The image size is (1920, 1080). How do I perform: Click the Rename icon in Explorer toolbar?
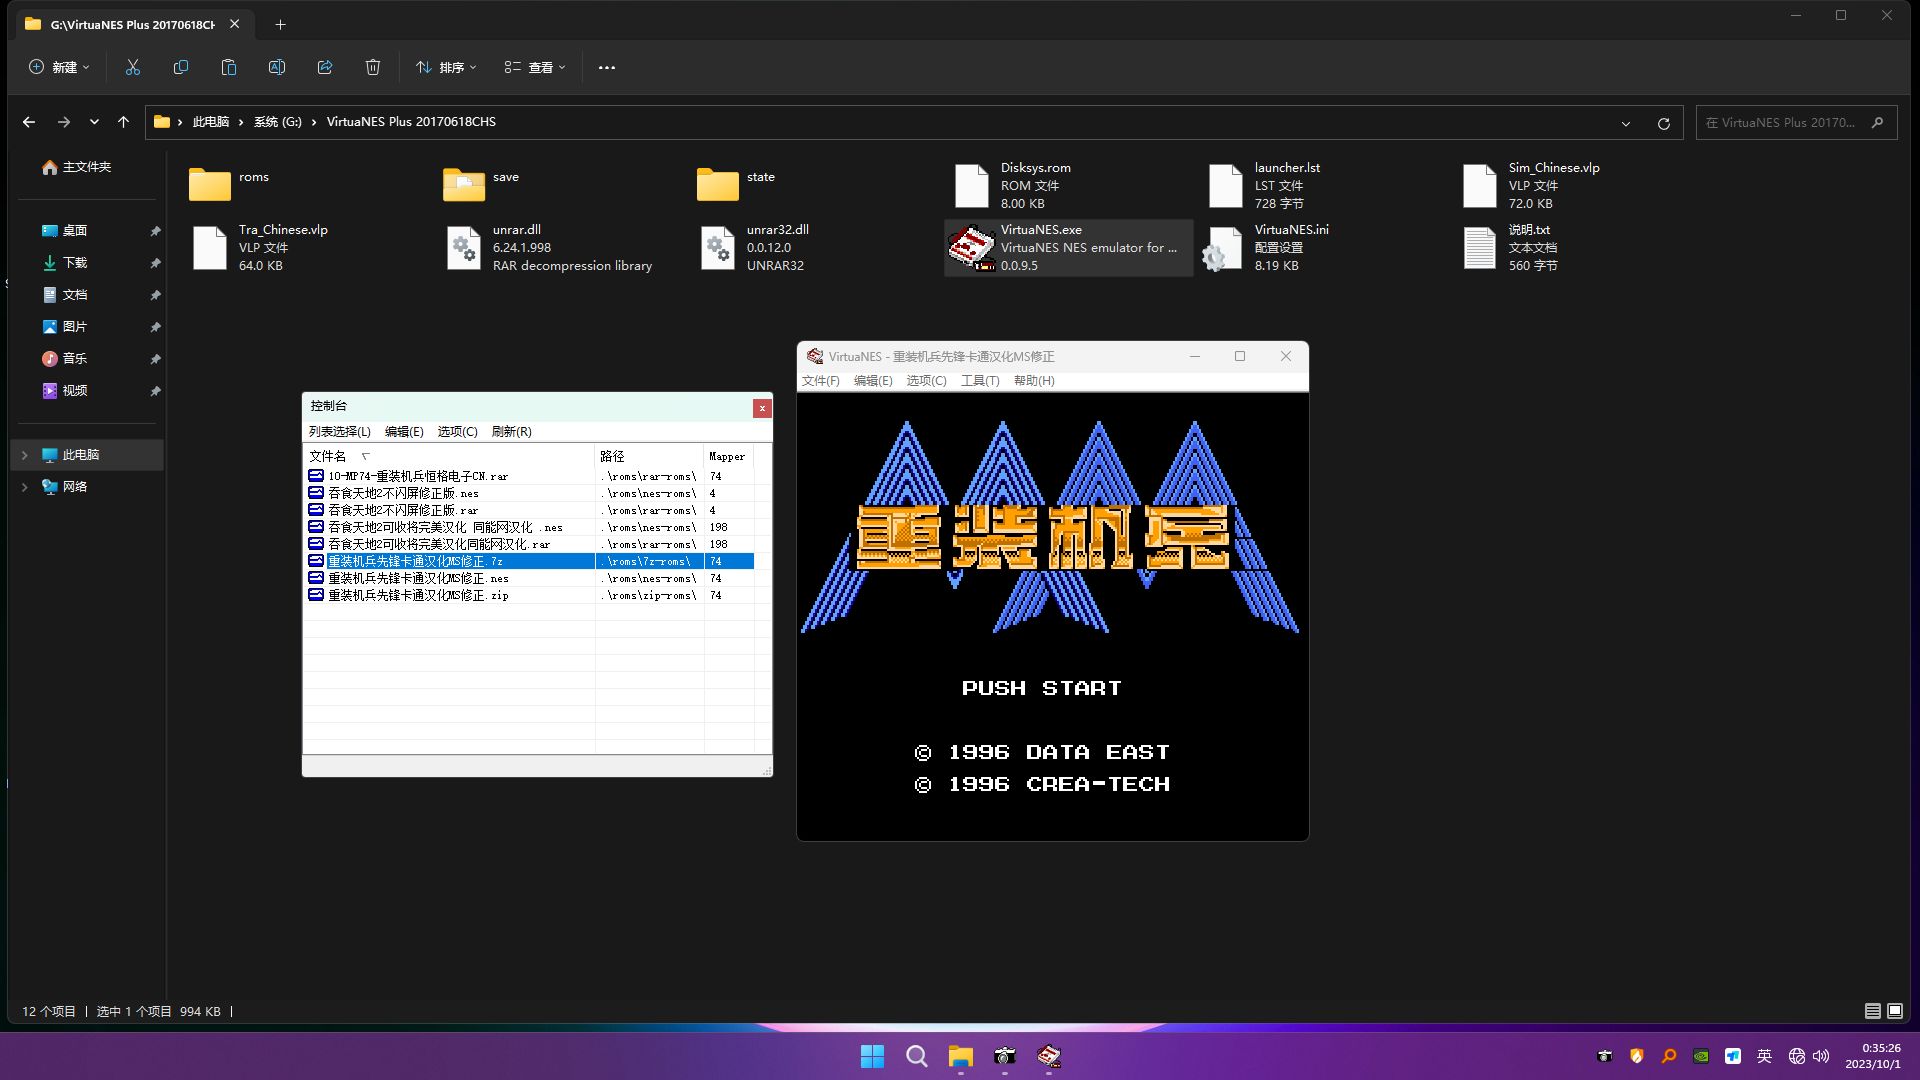tap(277, 67)
